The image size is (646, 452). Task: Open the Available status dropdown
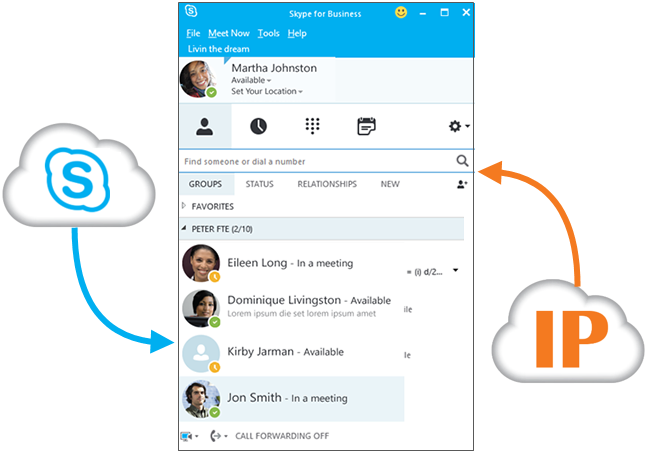pyautogui.click(x=253, y=80)
